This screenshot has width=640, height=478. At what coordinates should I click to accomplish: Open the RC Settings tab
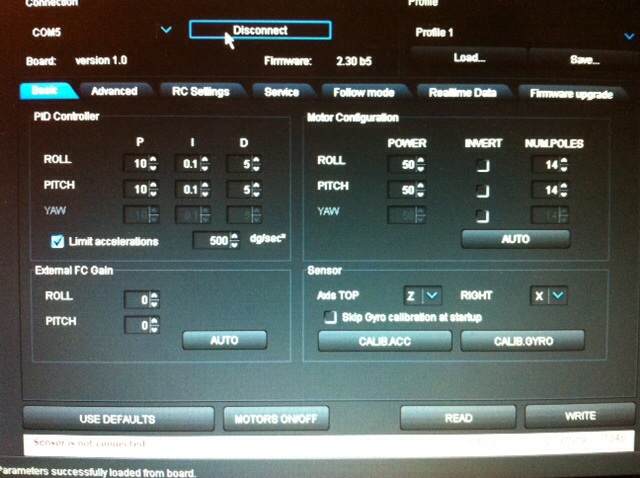(200, 91)
